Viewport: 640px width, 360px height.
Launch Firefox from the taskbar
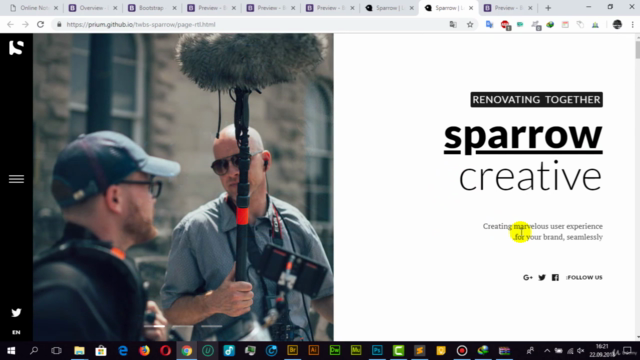pos(144,351)
